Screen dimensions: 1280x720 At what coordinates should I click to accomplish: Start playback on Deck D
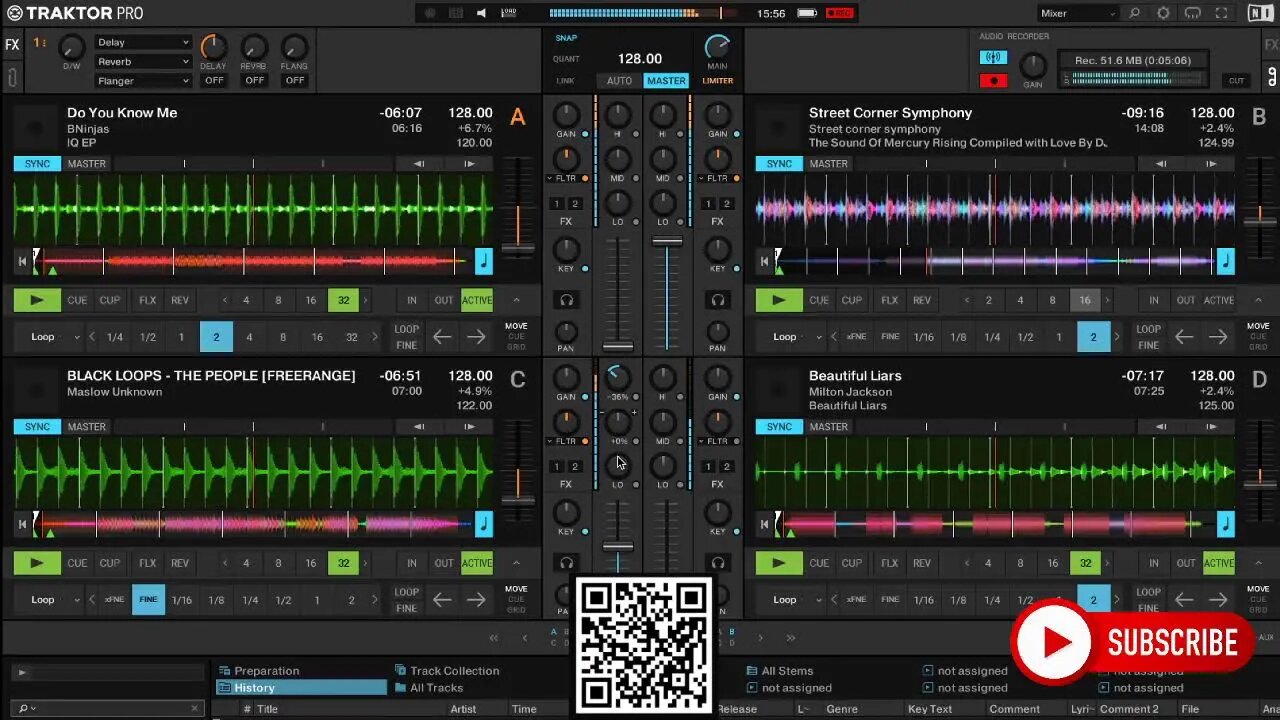779,563
